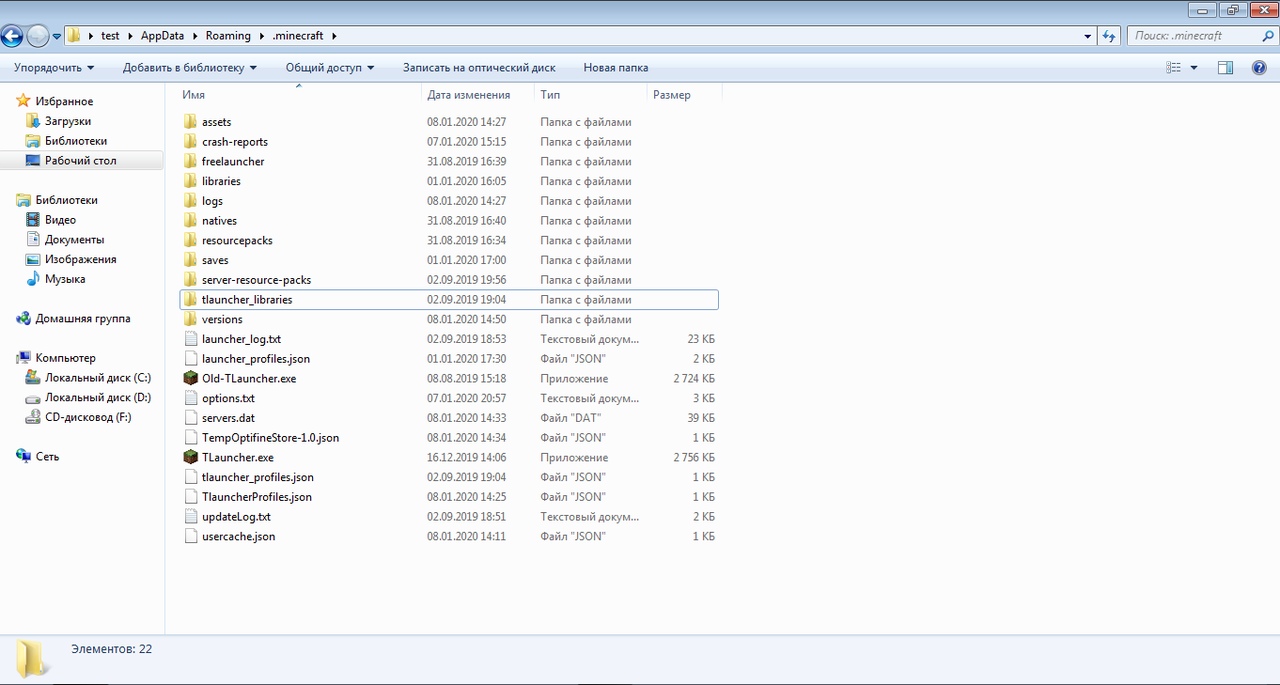Click the refresh button next to address bar
The image size is (1280, 685).
[1108, 36]
